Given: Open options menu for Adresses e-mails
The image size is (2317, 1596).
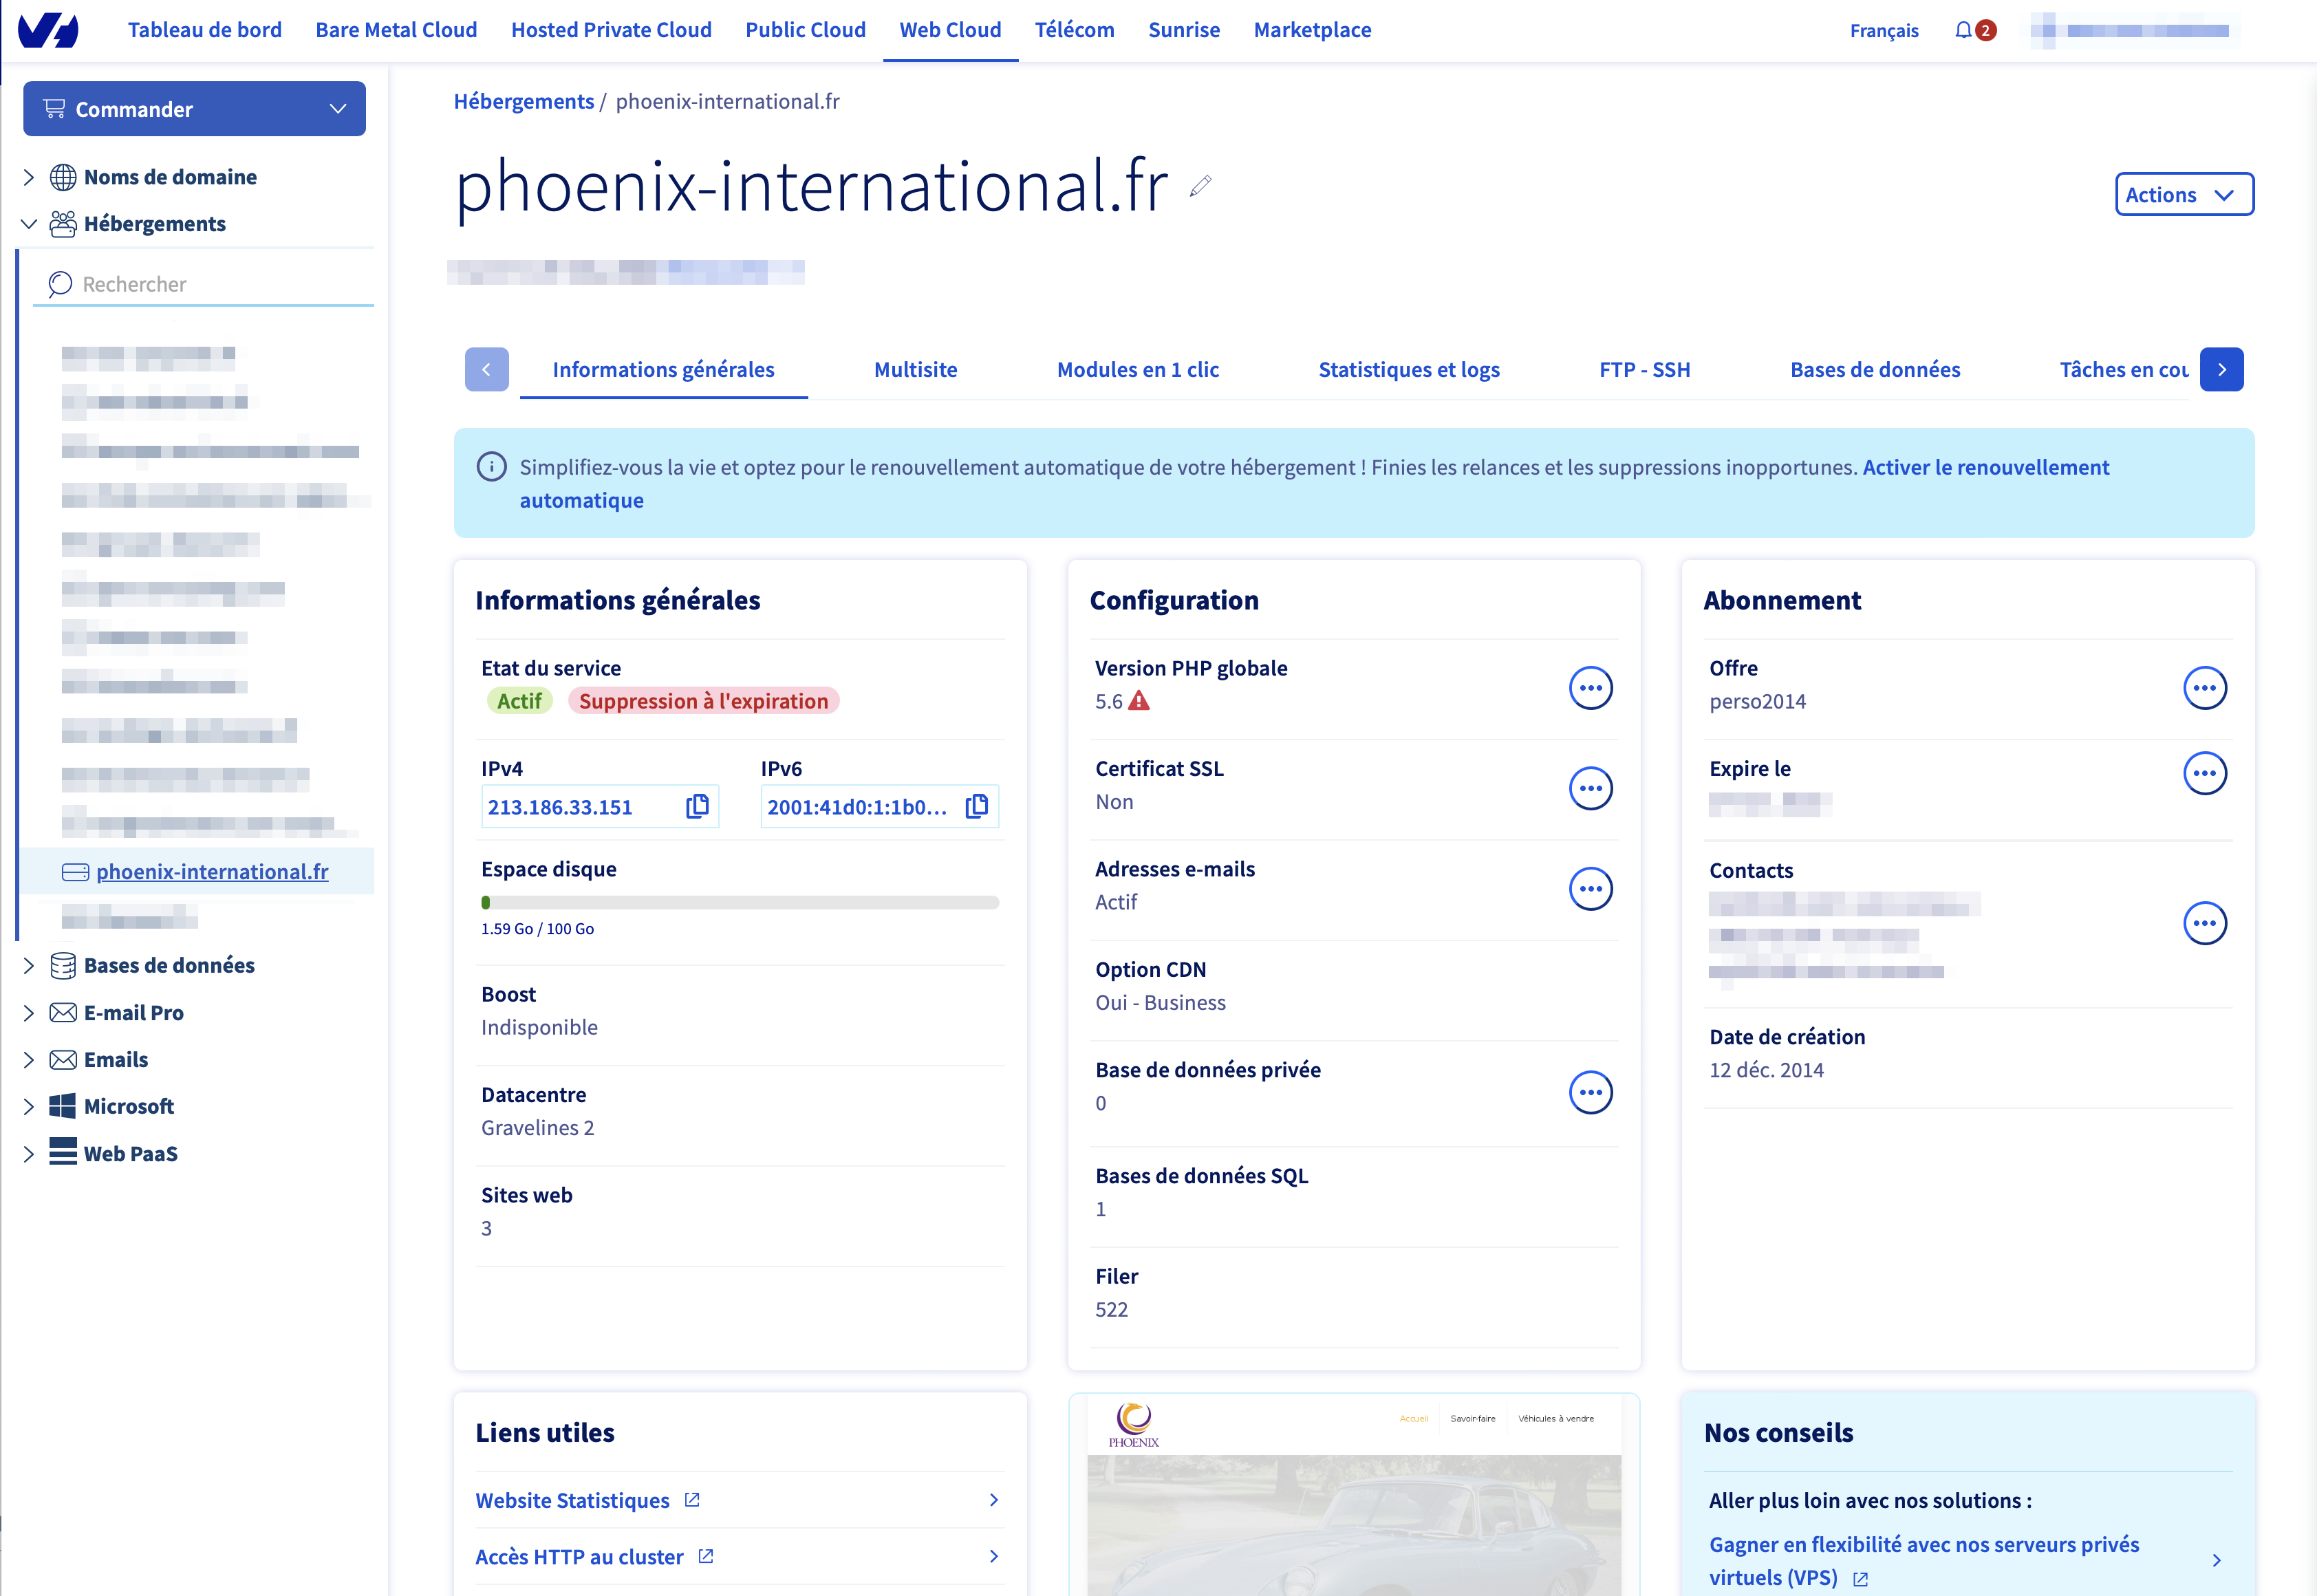Looking at the screenshot, I should coord(1590,889).
